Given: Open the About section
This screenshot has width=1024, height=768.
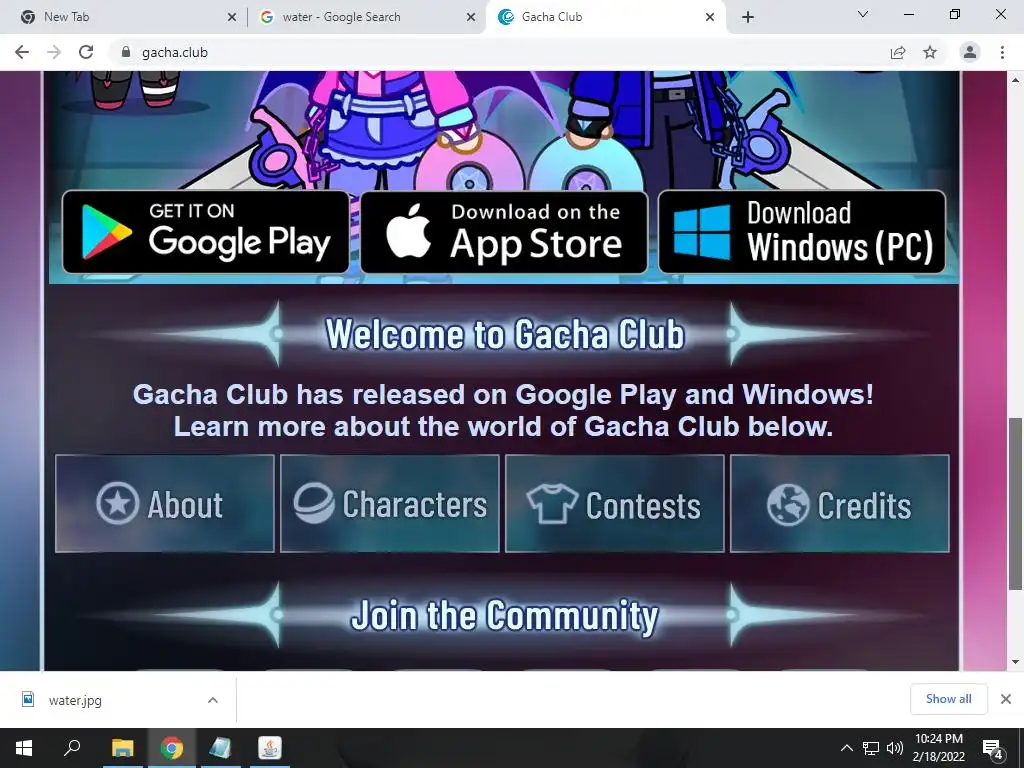Looking at the screenshot, I should click(x=165, y=504).
